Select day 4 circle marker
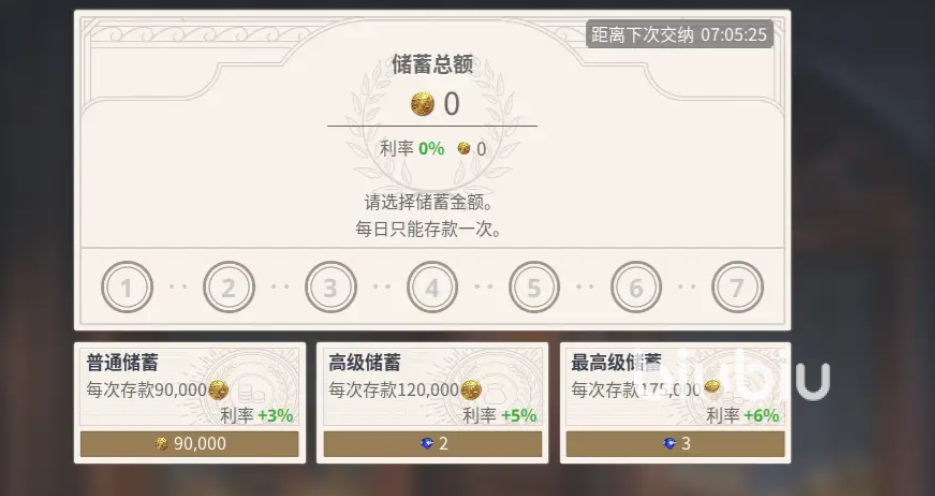Viewport: 935px width, 496px height. (x=432, y=287)
